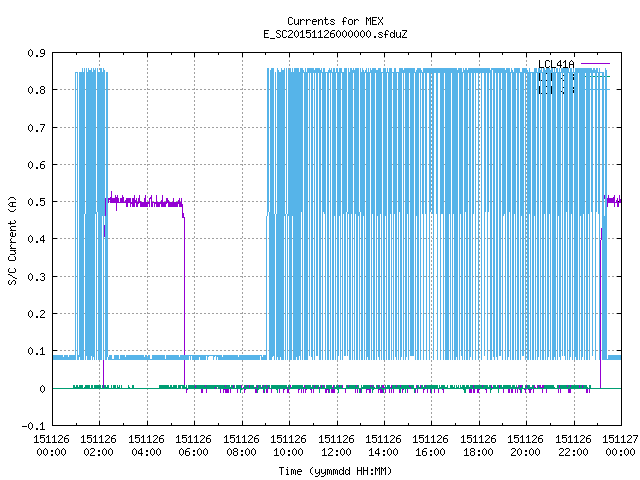Click the 0.7 y-axis tick label
This screenshot has width=640, height=480.
[x=37, y=128]
